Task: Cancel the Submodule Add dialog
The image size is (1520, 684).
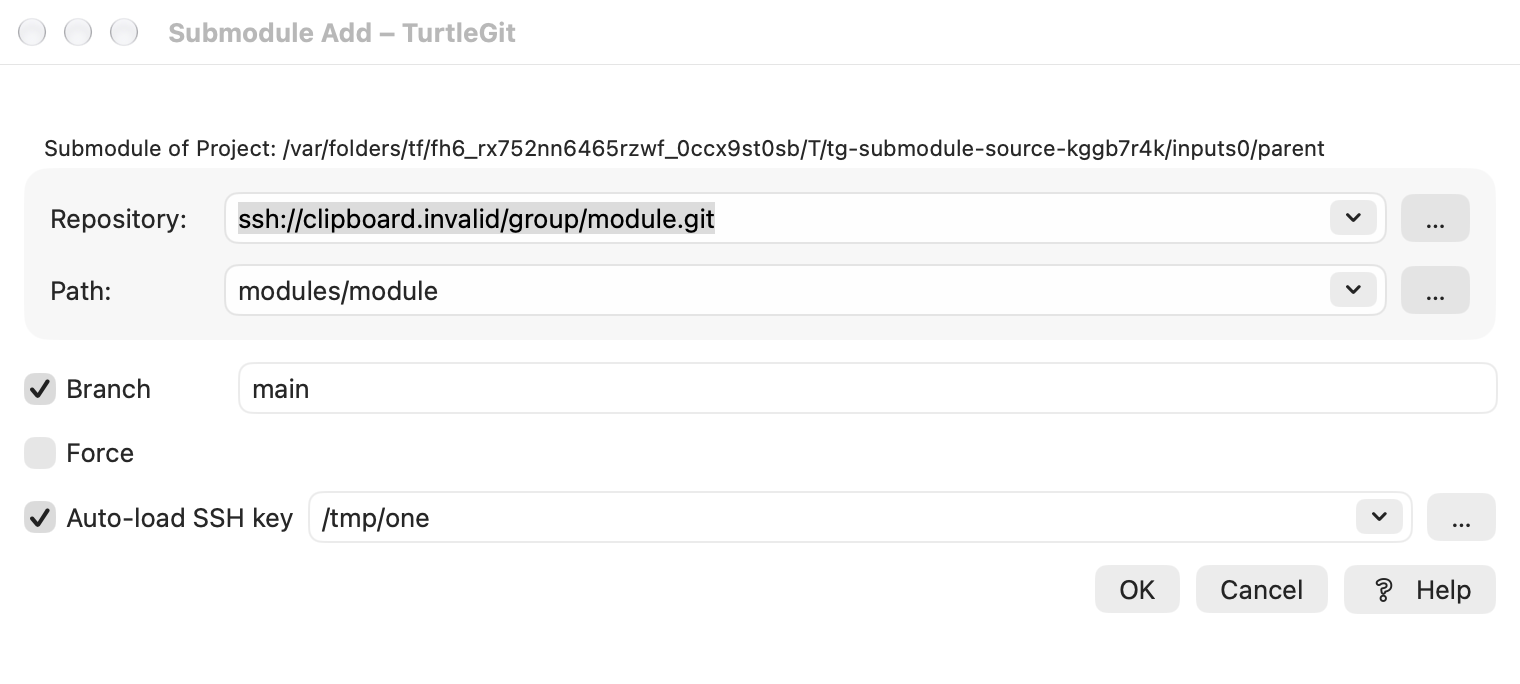Action: [1261, 589]
